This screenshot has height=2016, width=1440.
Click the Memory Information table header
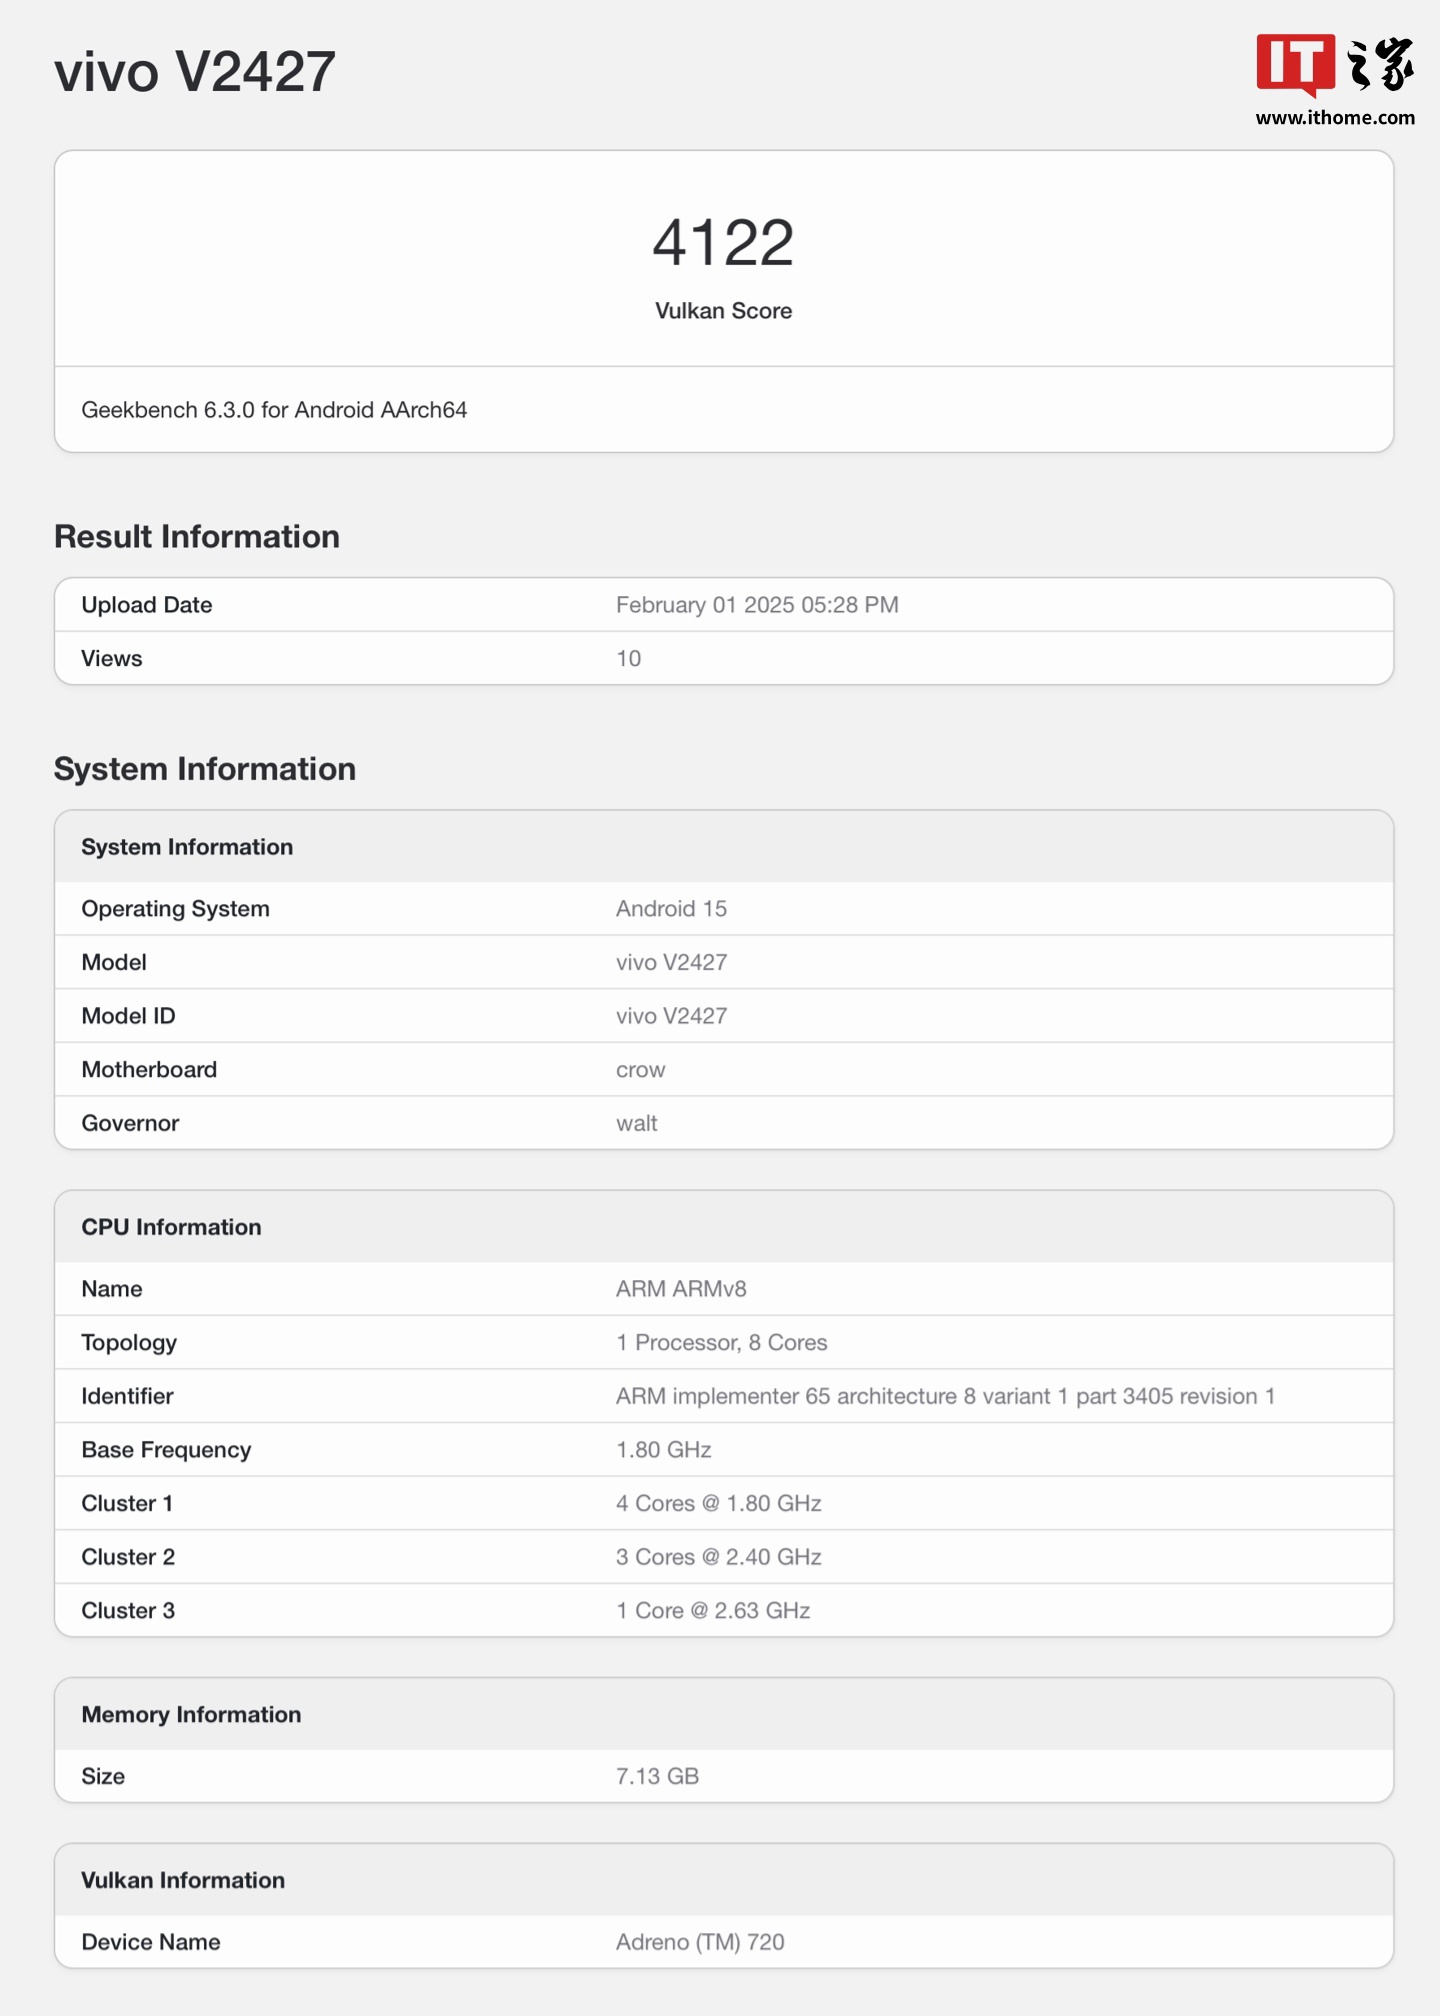click(x=191, y=1715)
